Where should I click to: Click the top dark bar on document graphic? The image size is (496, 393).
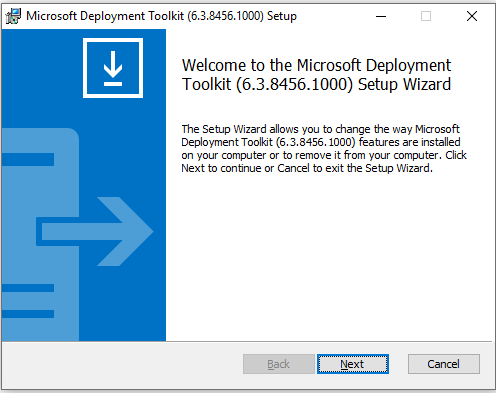28,159
